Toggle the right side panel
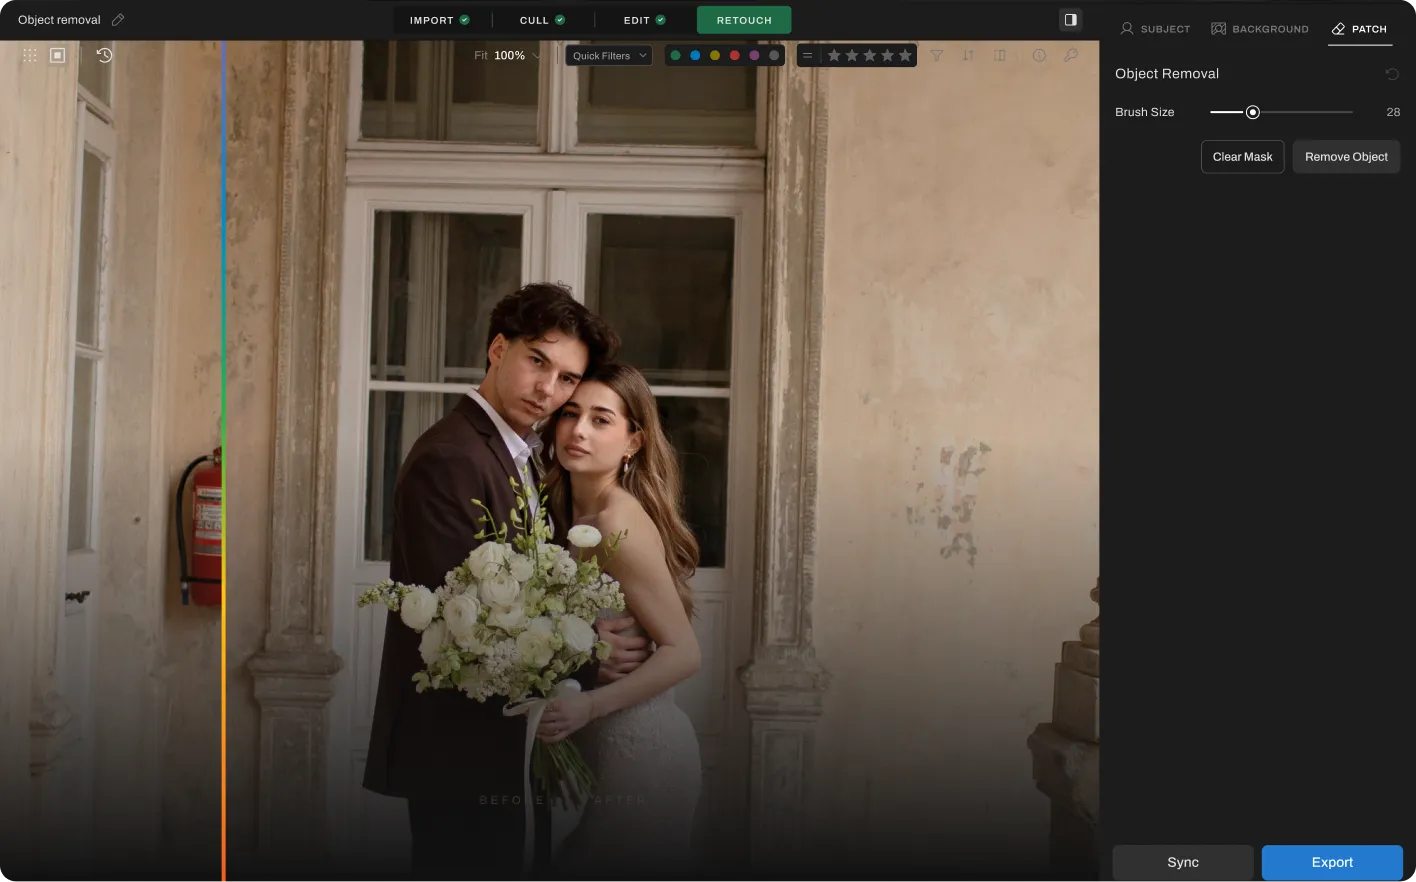Screen dimensions: 1416x882 [x=1070, y=20]
